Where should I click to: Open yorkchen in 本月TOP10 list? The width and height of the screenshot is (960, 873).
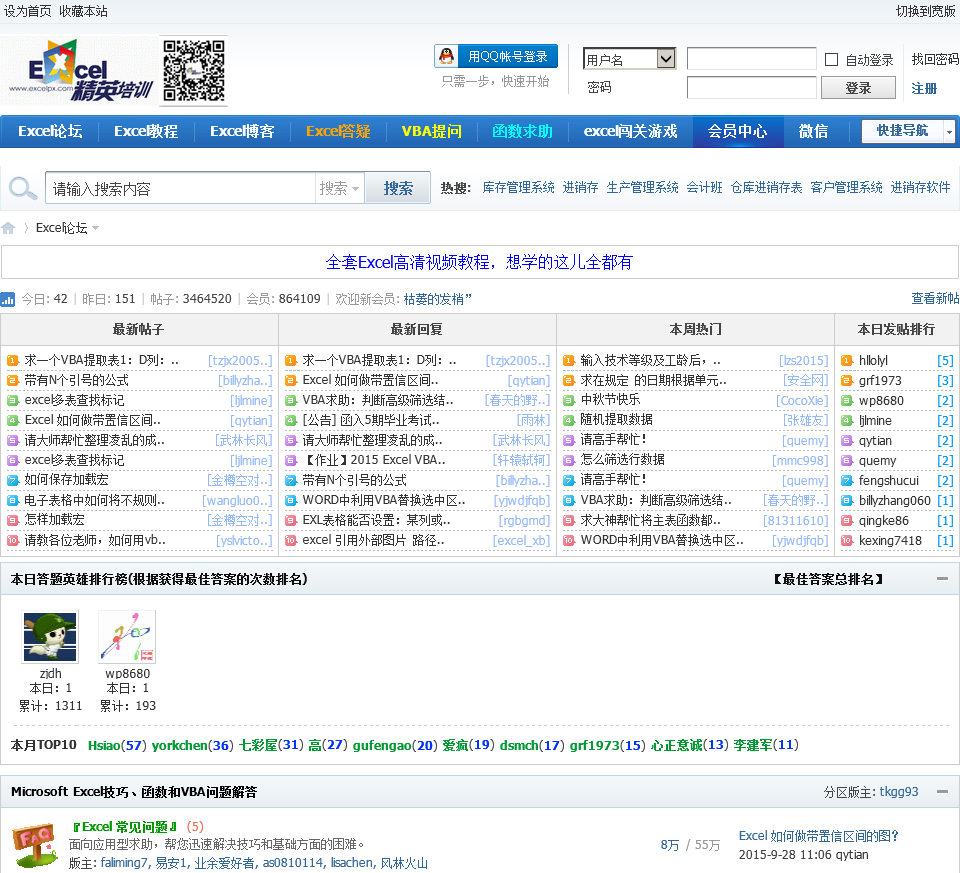[179, 745]
